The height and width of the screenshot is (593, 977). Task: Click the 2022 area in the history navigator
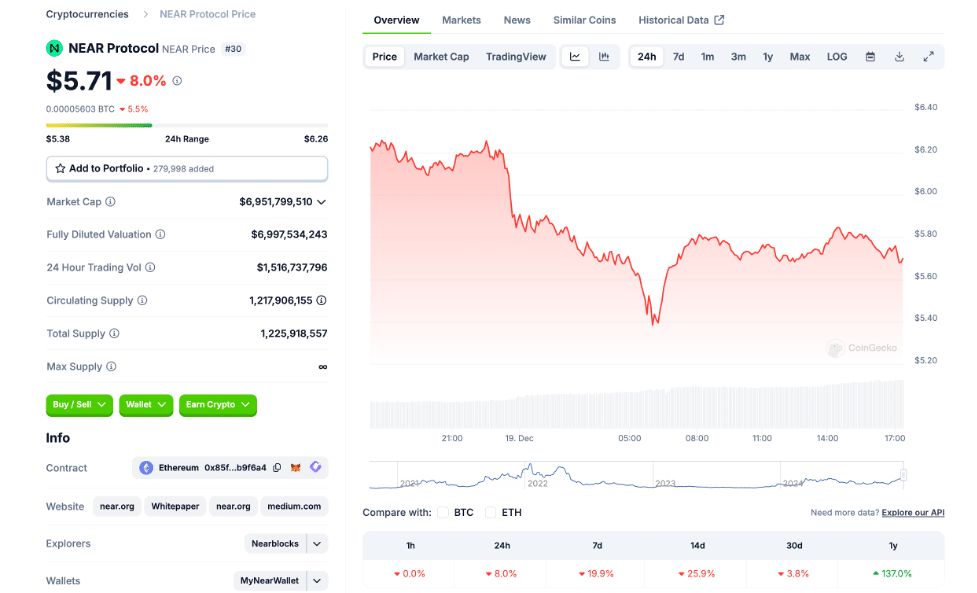[x=537, y=483]
